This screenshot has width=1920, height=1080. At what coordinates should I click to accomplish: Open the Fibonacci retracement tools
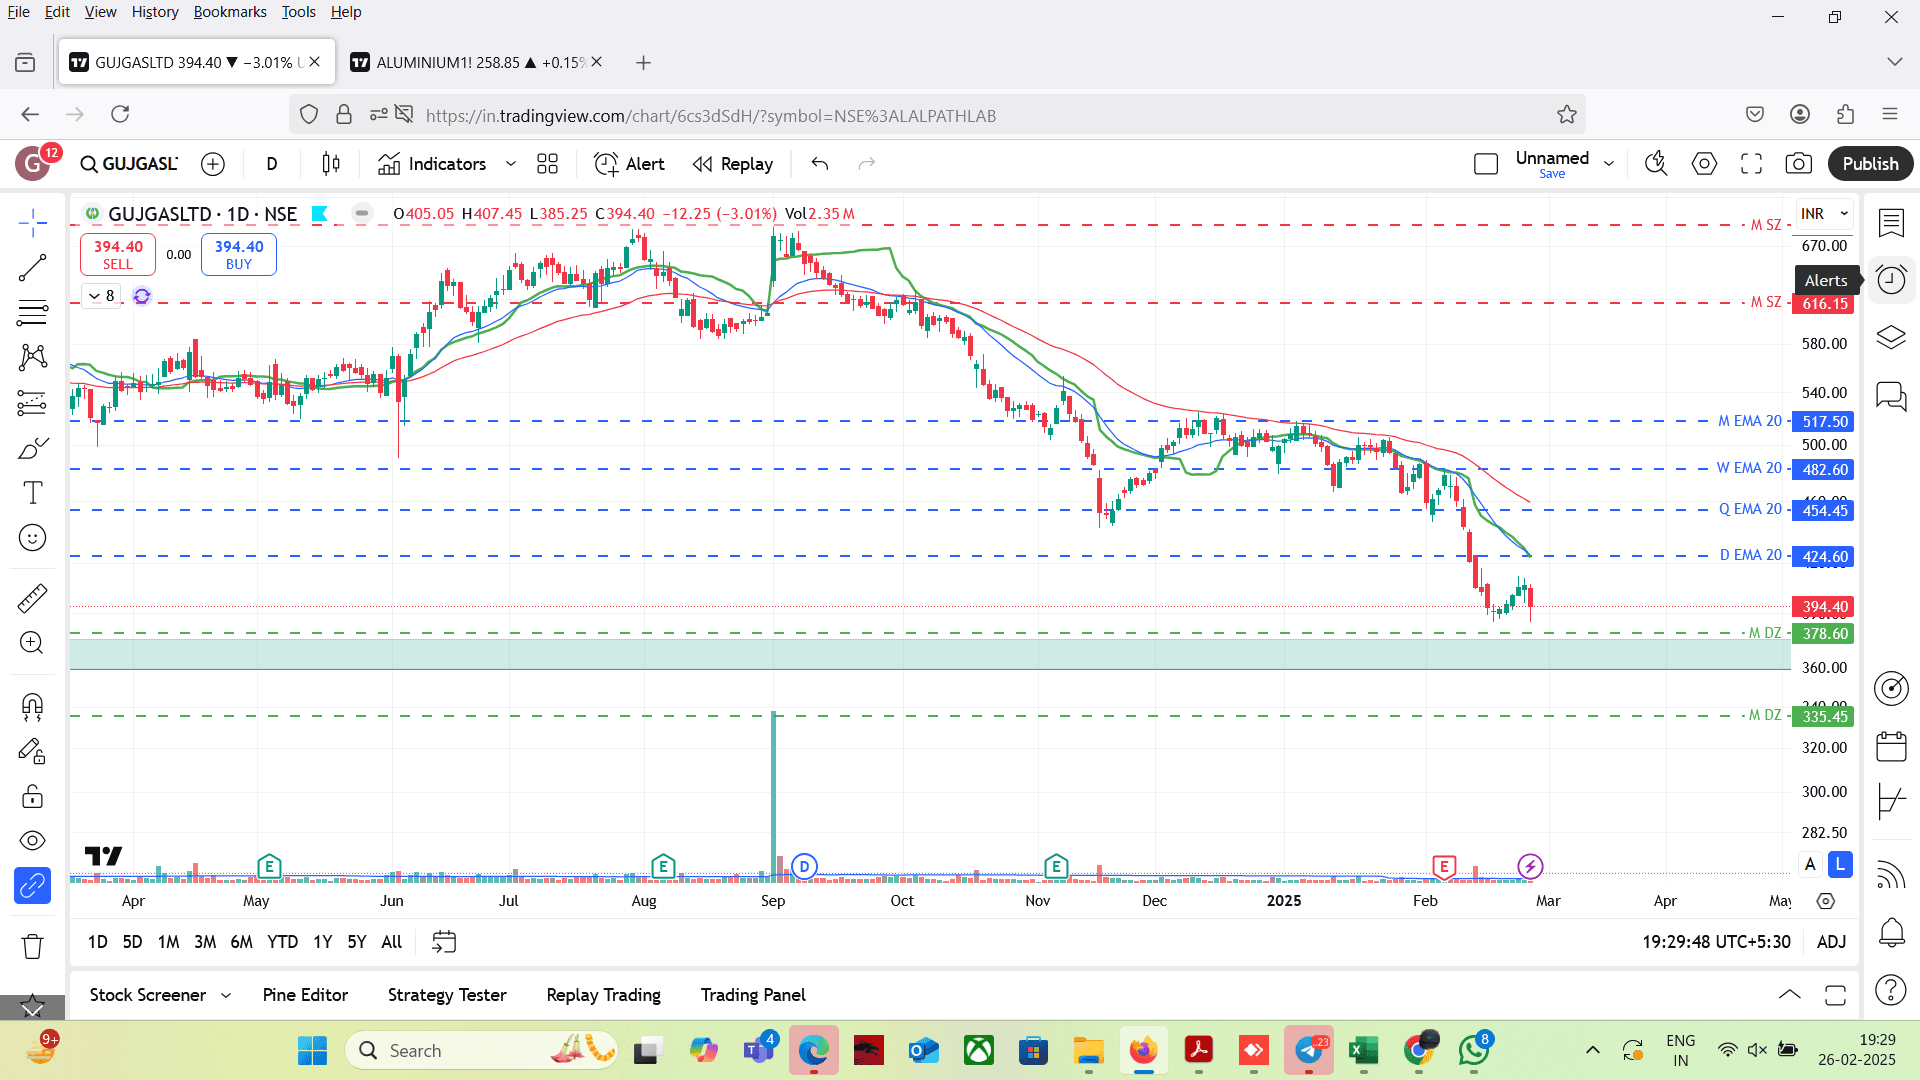tap(32, 313)
